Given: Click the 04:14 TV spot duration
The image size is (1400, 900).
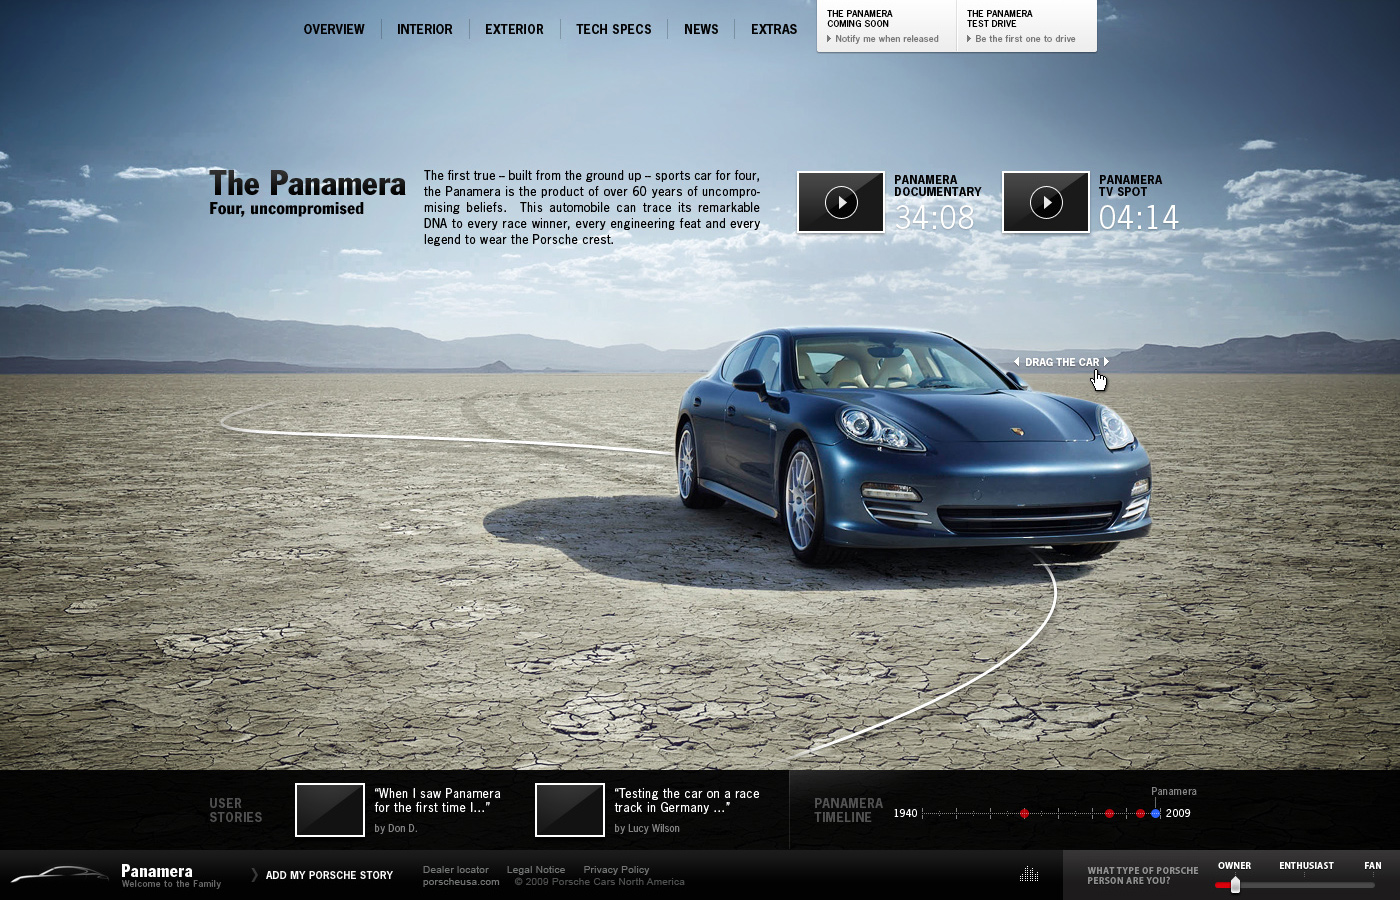Looking at the screenshot, I should 1139,217.
